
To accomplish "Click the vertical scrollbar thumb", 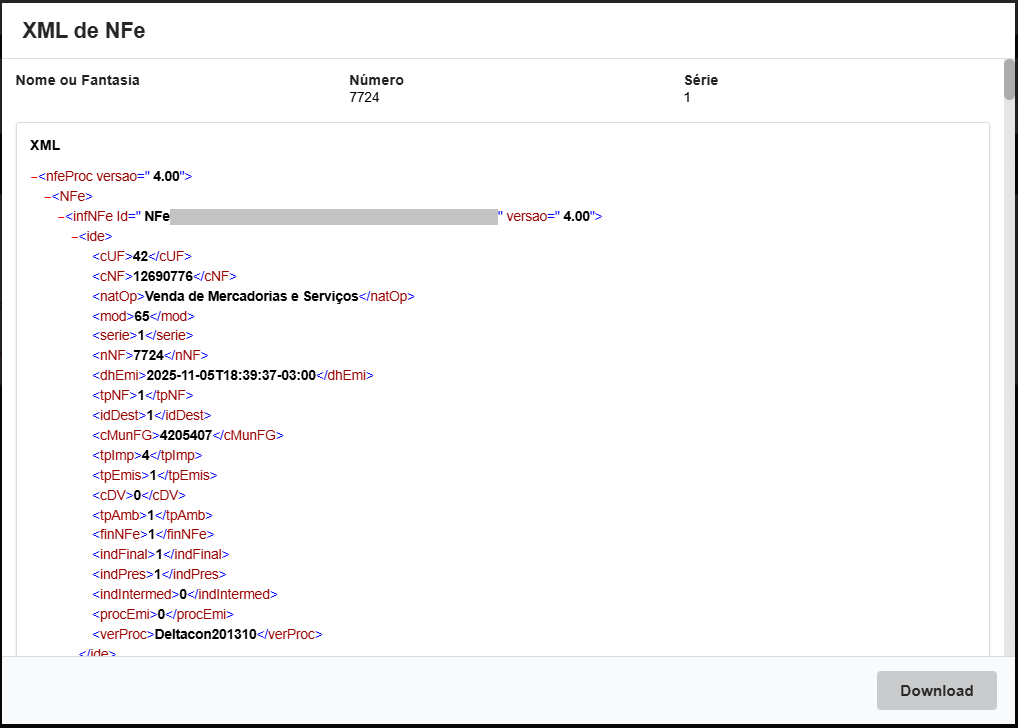I will point(1009,80).
